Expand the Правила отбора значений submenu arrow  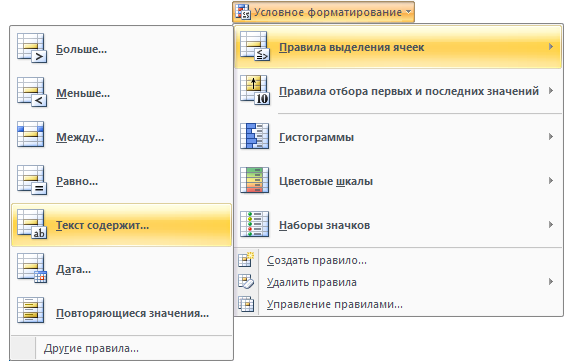click(551, 90)
